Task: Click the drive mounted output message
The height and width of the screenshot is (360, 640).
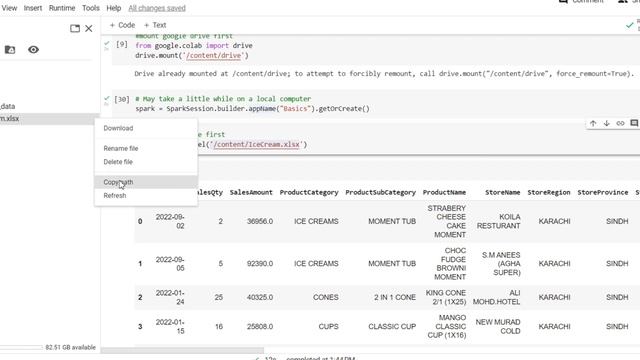Action: point(384,74)
